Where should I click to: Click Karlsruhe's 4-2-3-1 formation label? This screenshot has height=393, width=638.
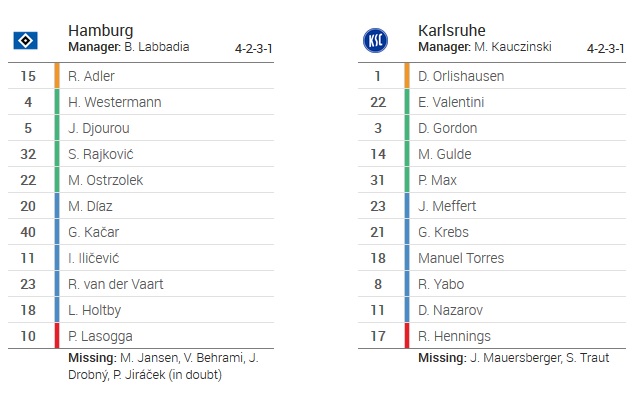click(605, 49)
